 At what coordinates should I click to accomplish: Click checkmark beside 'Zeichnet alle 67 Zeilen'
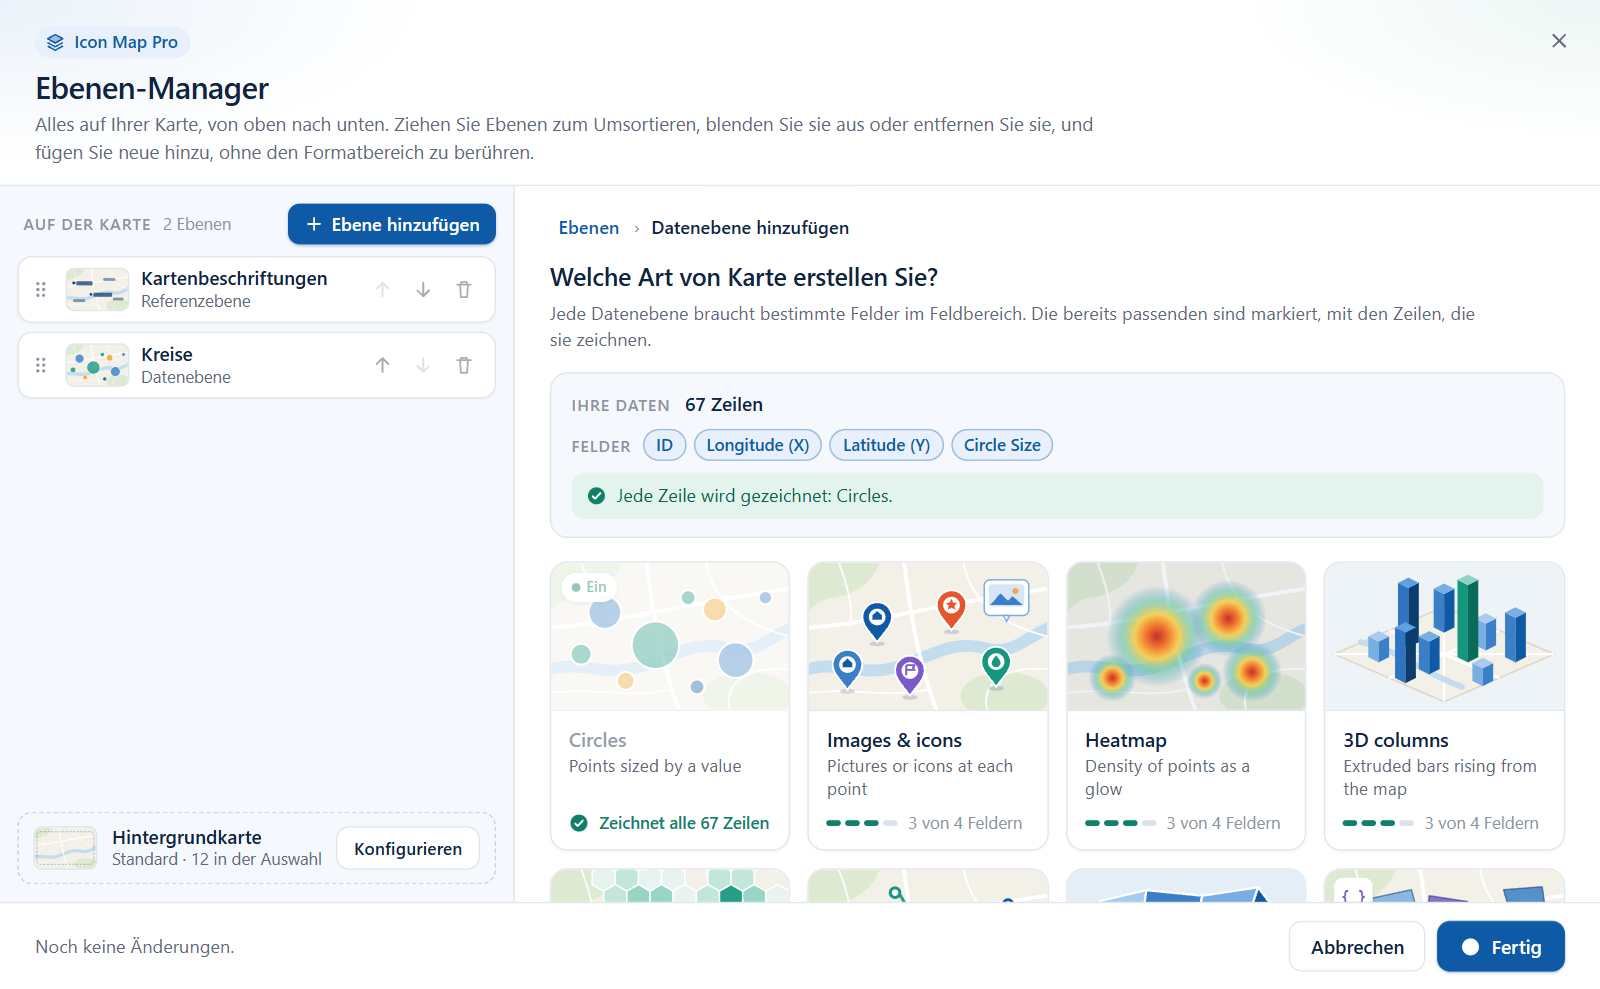click(x=579, y=823)
